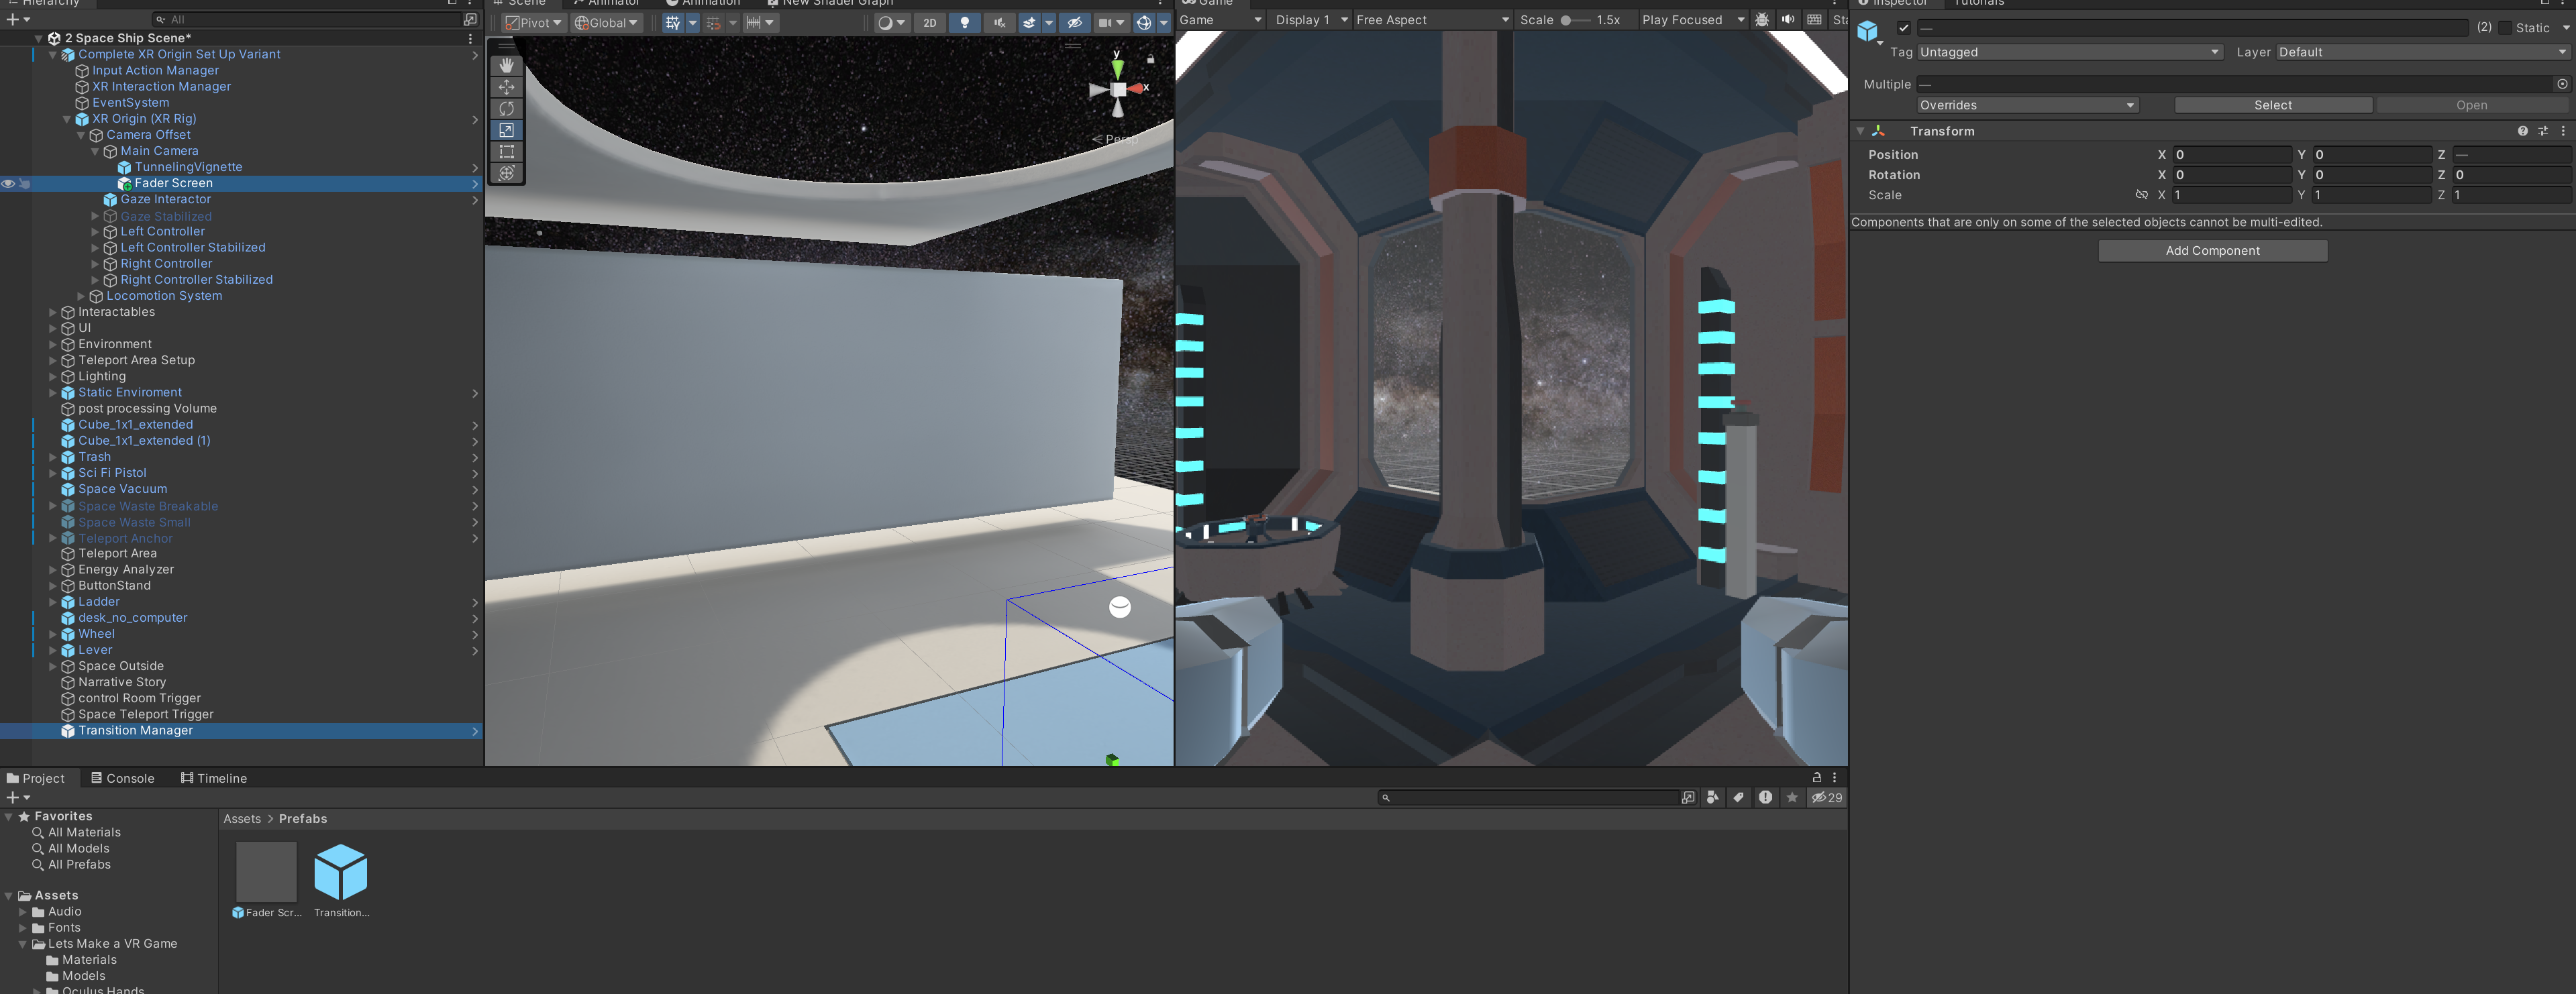Adjust the Game view Scale slider
This screenshot has height=994, width=2576.
pyautogui.click(x=1566, y=20)
